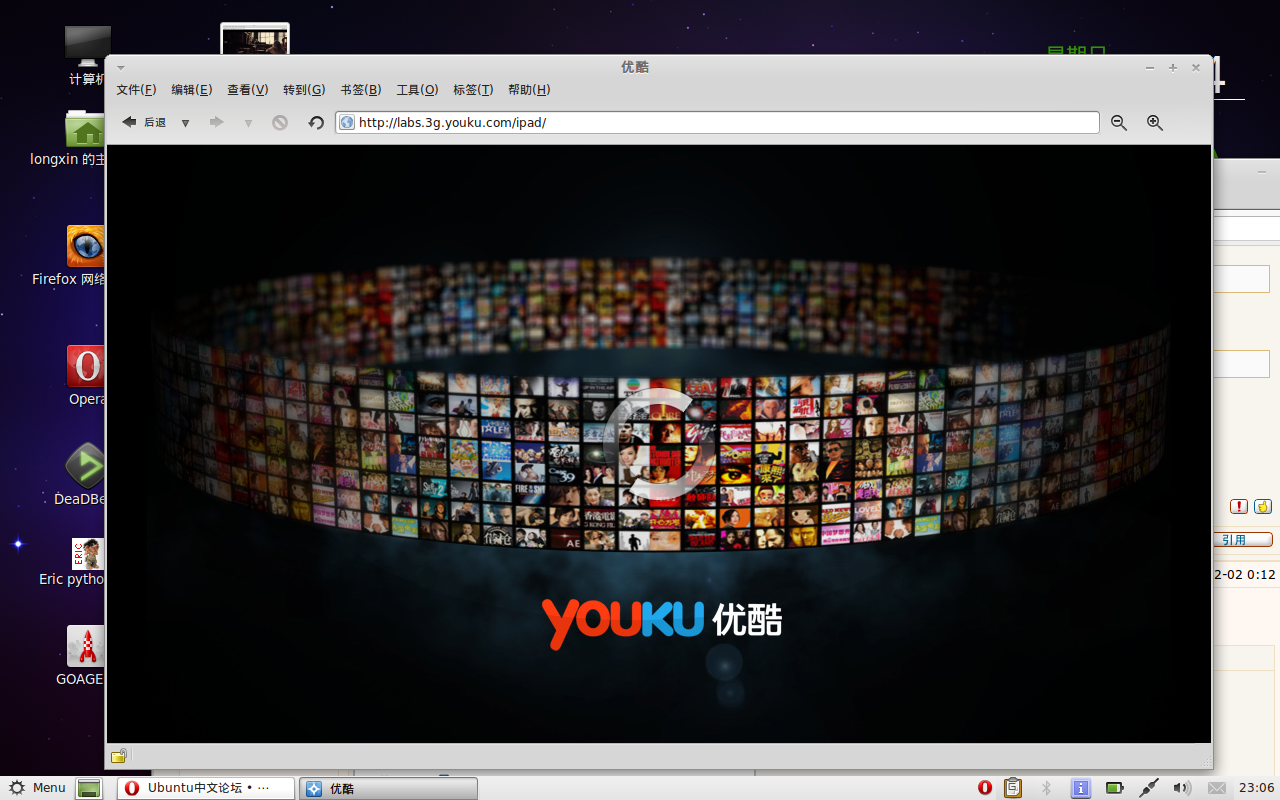The image size is (1280, 800).
Task: Launch Firefox from the desktop icon
Action: pyautogui.click(x=69, y=257)
